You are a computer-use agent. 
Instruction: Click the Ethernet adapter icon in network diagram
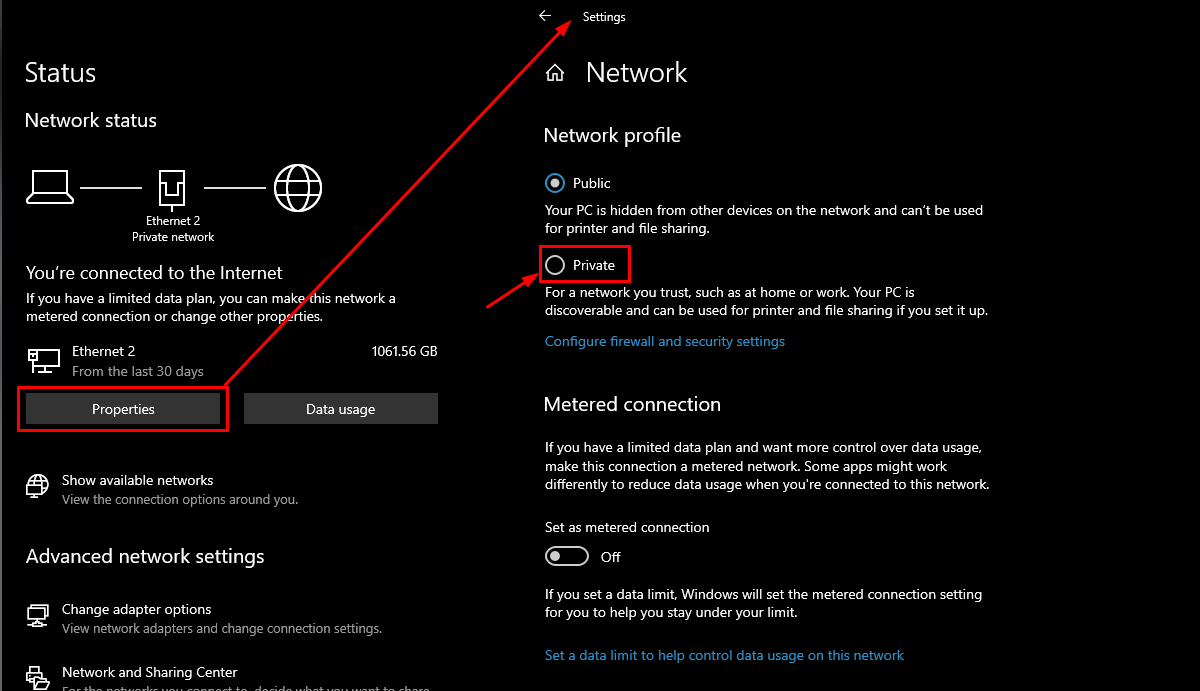[x=172, y=188]
